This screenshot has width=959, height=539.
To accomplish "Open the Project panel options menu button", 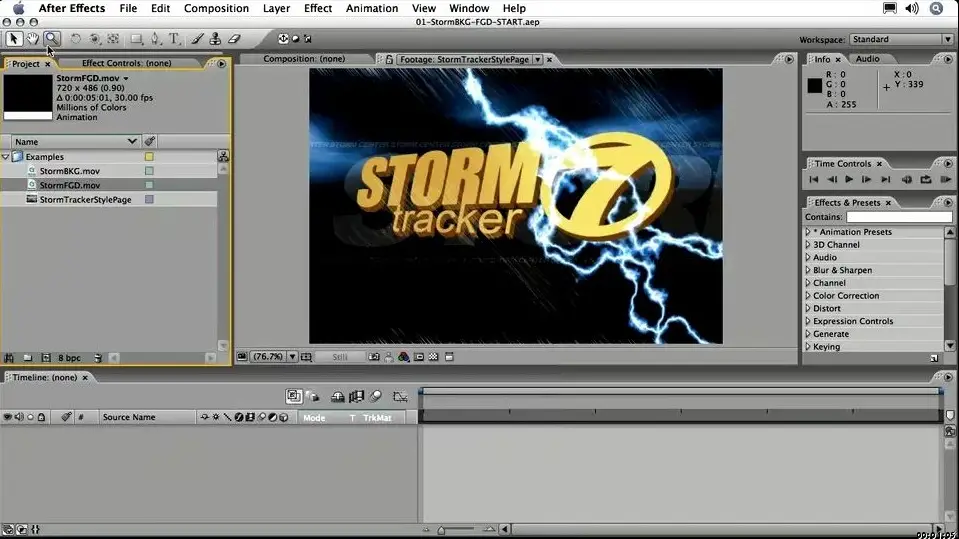I will point(221,63).
